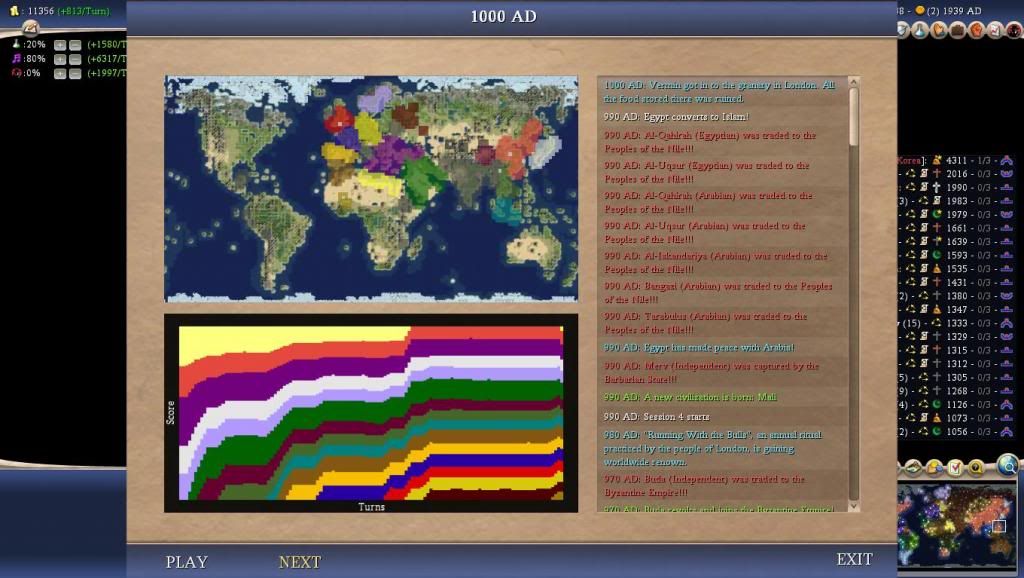
Task: Select the 'Bangazi (Arabian) was traded' entry
Action: click(x=721, y=293)
